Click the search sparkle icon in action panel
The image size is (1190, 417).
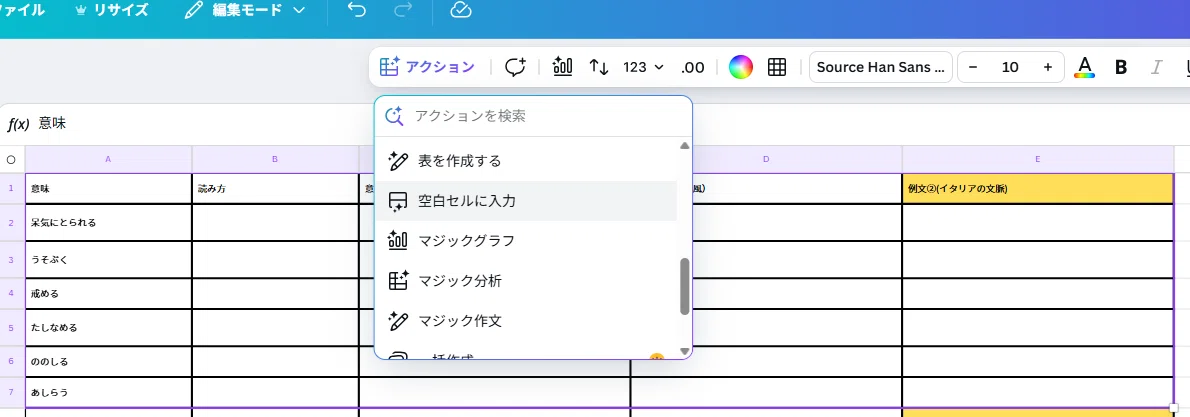pos(394,116)
